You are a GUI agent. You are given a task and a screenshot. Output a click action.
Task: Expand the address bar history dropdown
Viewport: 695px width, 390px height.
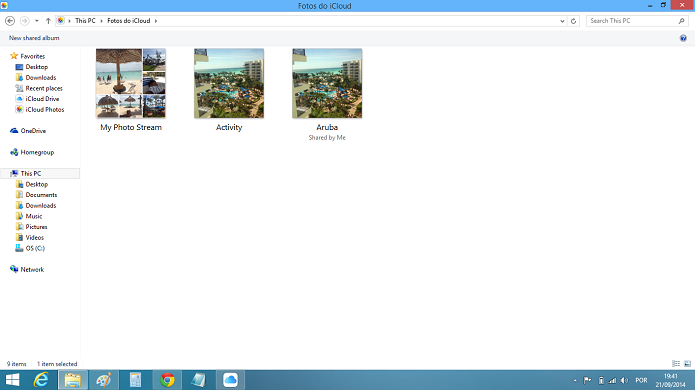point(562,21)
